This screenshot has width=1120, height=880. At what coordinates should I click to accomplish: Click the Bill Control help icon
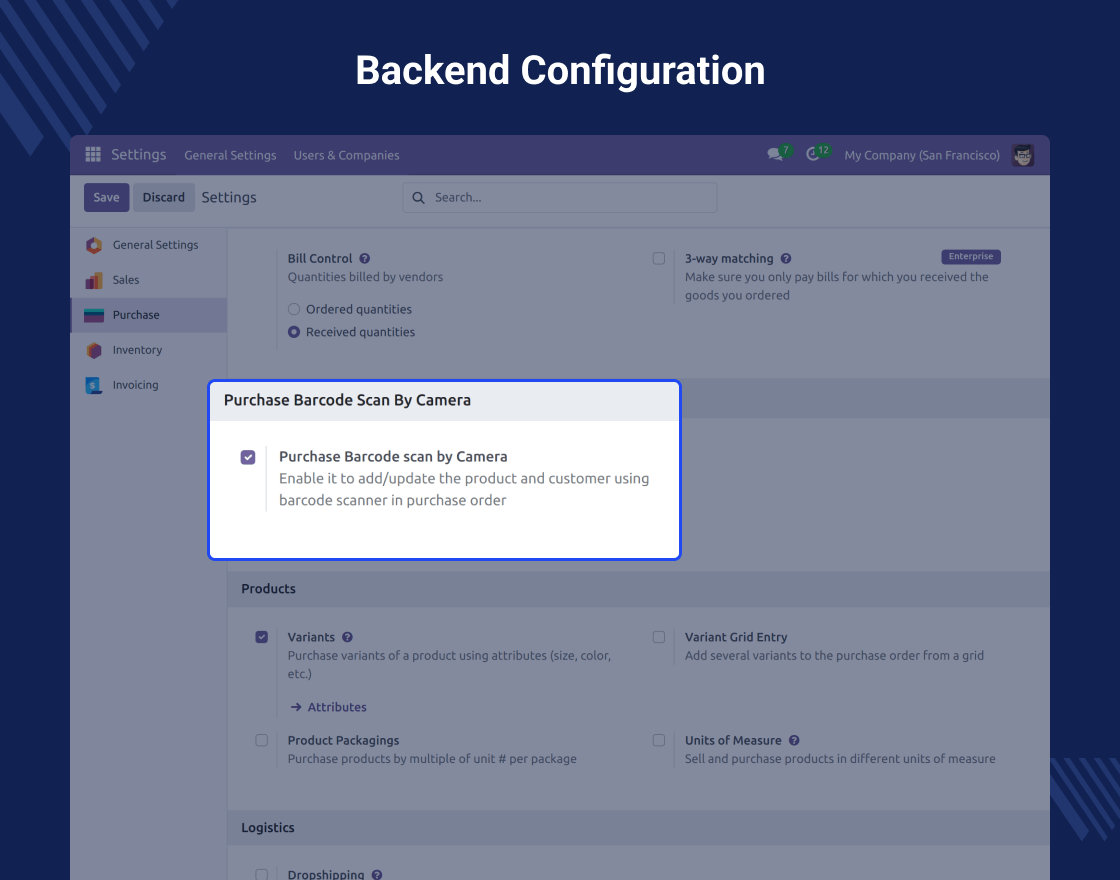click(x=365, y=259)
